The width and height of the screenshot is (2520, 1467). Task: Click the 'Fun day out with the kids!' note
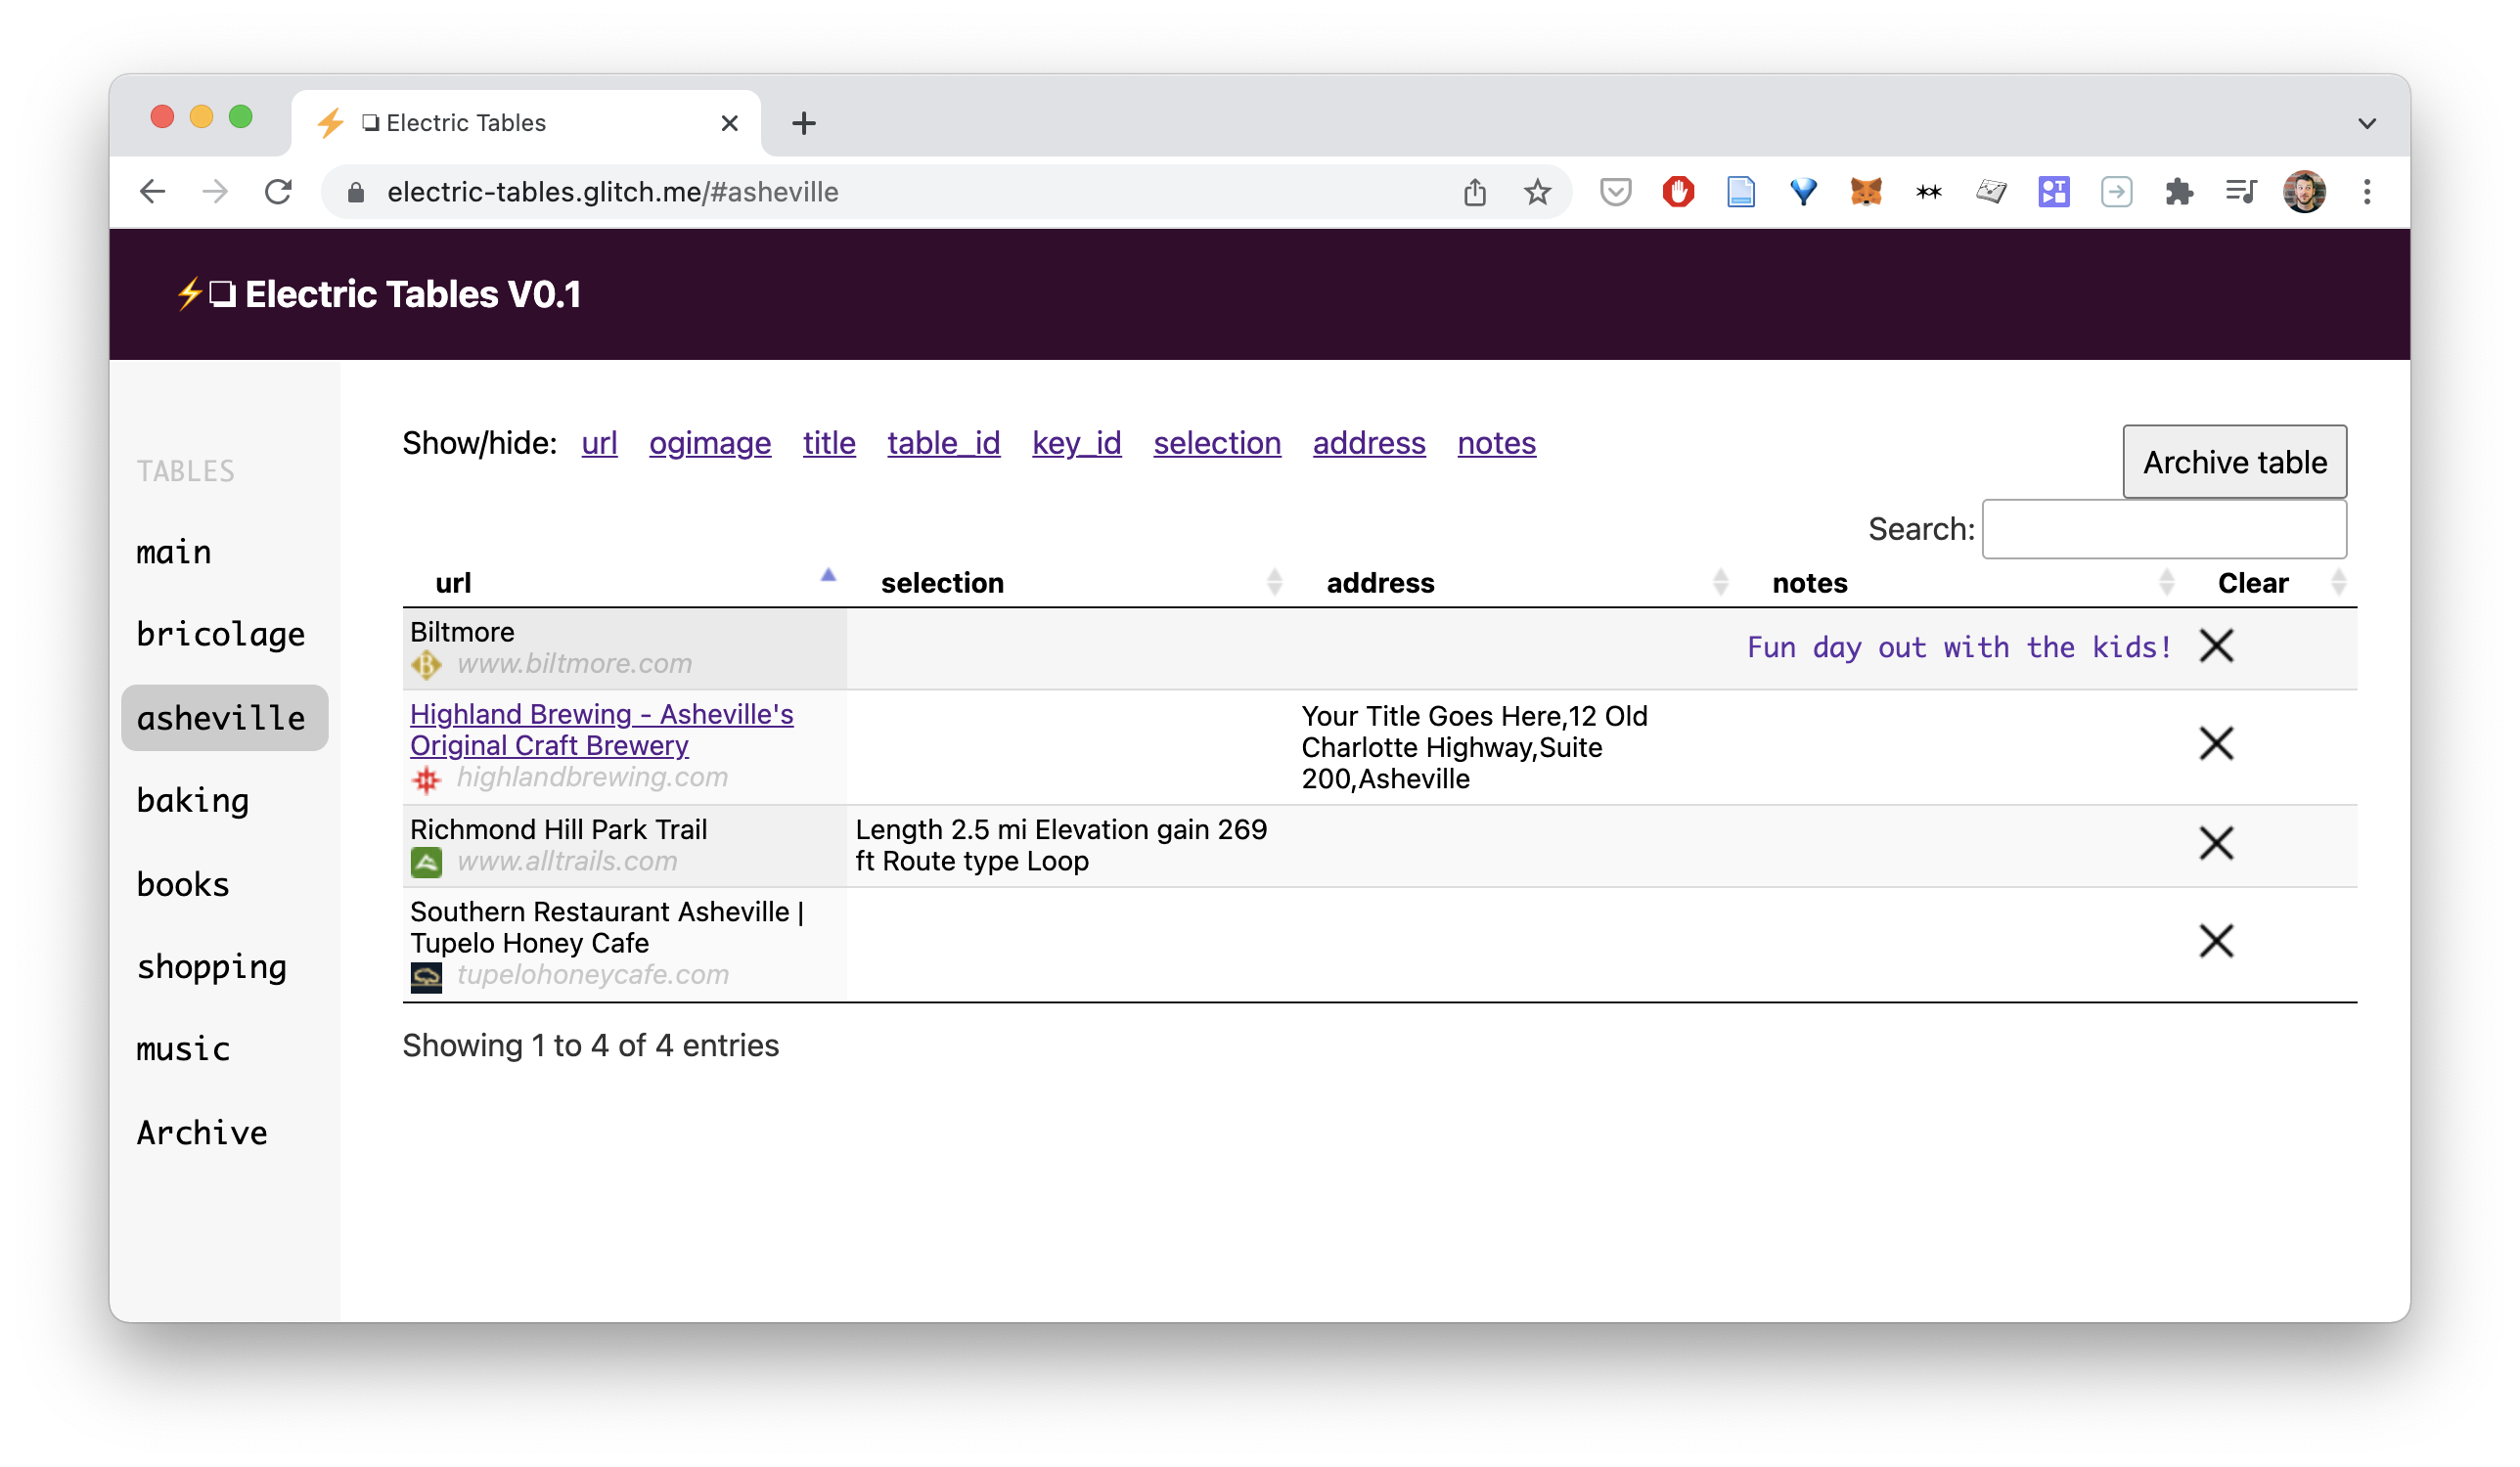tap(1959, 647)
